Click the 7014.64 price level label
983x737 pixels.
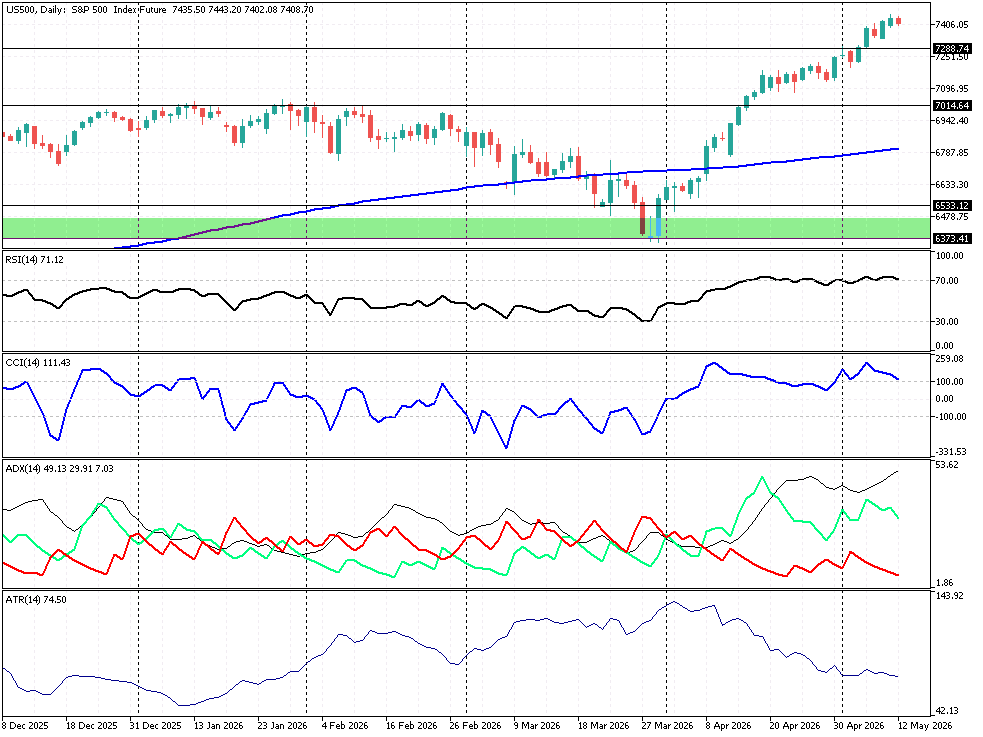(952, 105)
